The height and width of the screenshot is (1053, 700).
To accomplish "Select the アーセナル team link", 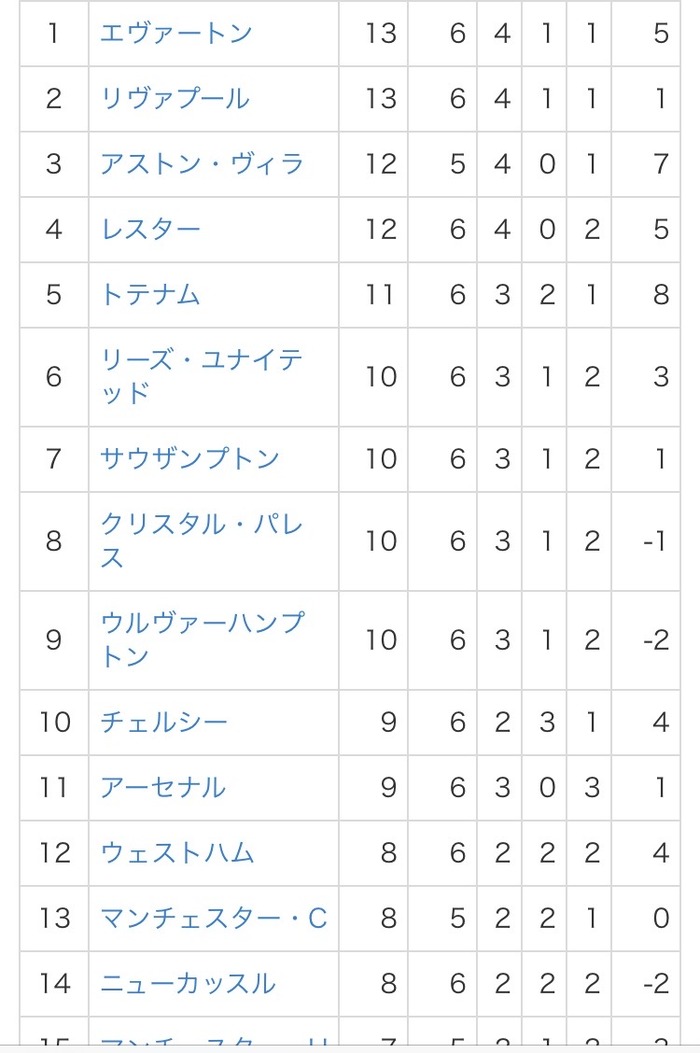I will (x=163, y=788).
